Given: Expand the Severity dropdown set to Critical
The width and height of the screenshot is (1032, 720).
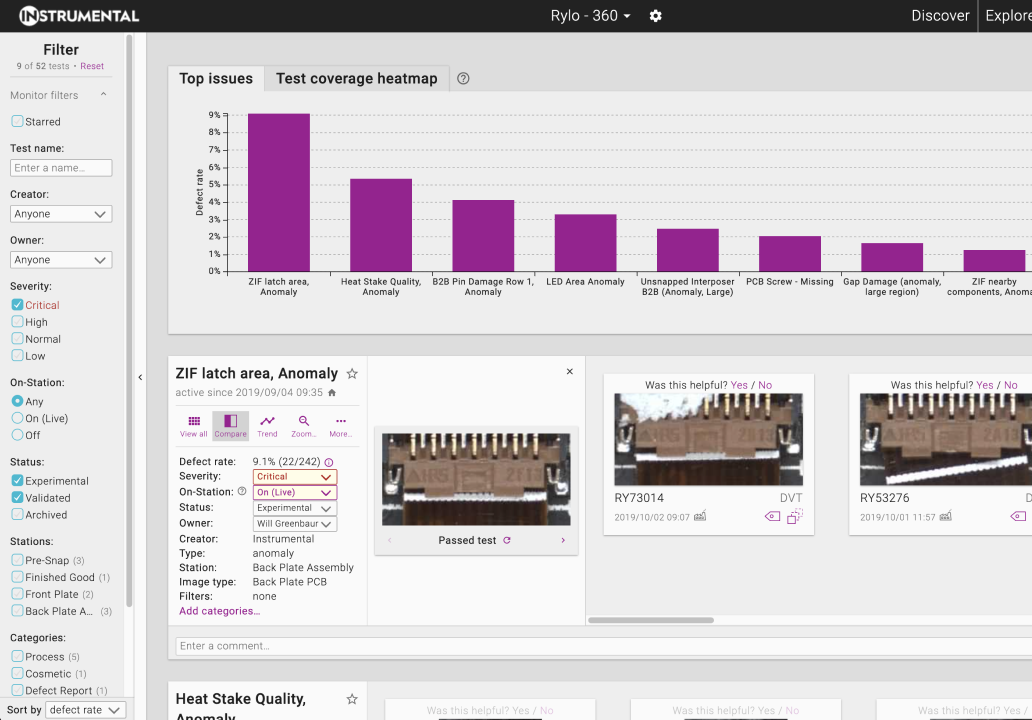Looking at the screenshot, I should 295,477.
